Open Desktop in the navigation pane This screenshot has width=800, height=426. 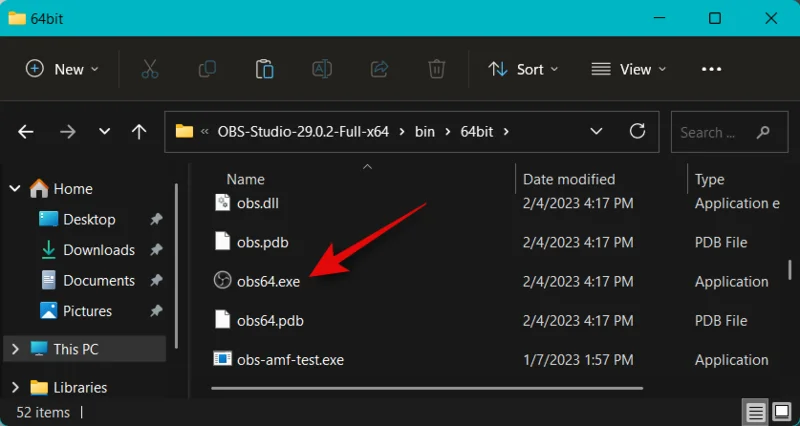(89, 219)
